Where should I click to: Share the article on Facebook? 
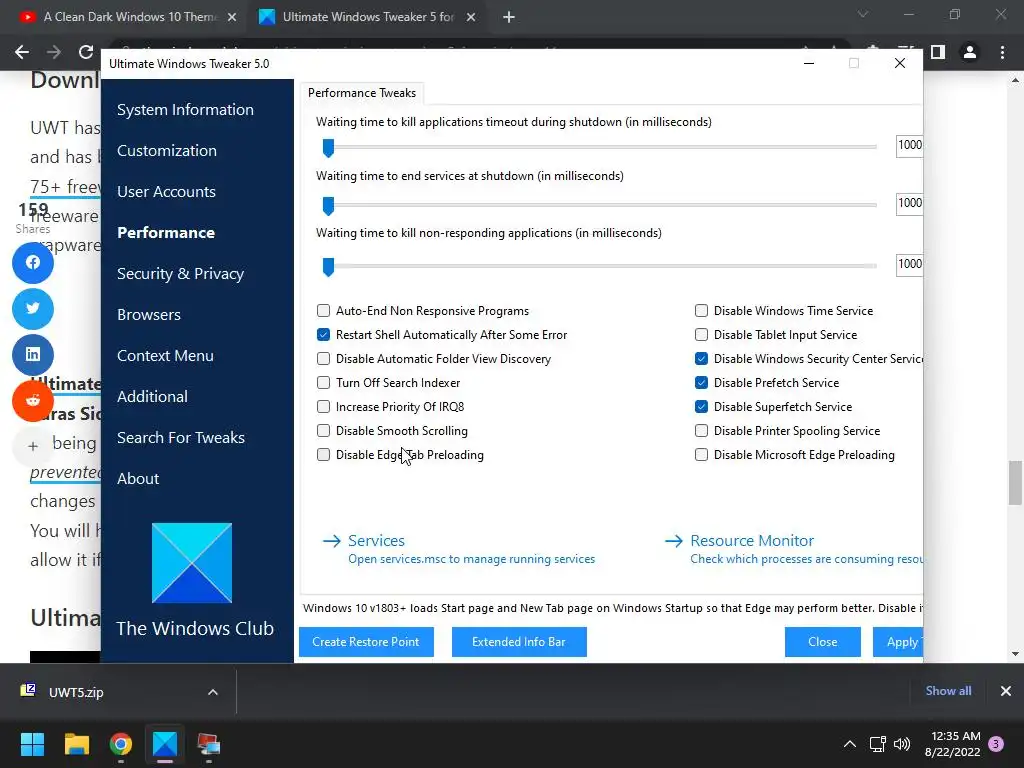tap(33, 263)
